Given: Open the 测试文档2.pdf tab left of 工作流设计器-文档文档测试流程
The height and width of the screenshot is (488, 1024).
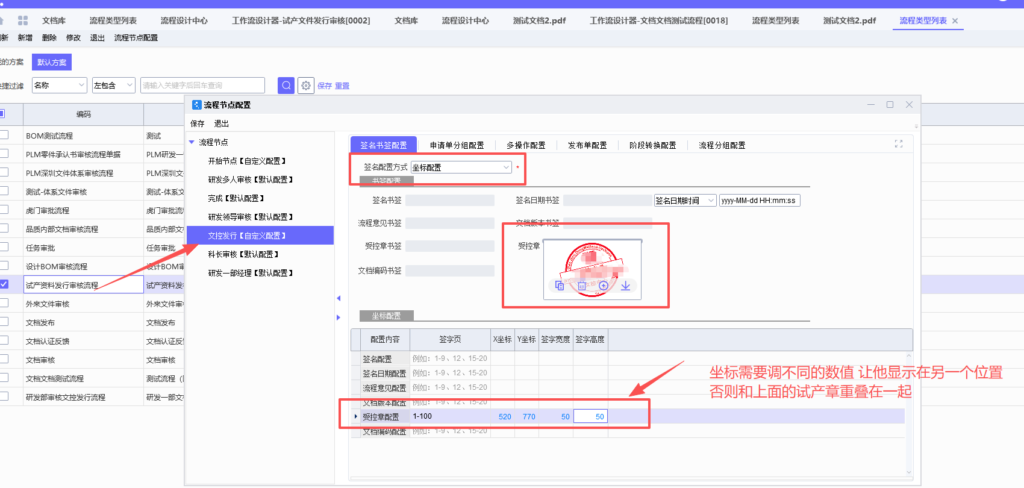Looking at the screenshot, I should coord(539,21).
